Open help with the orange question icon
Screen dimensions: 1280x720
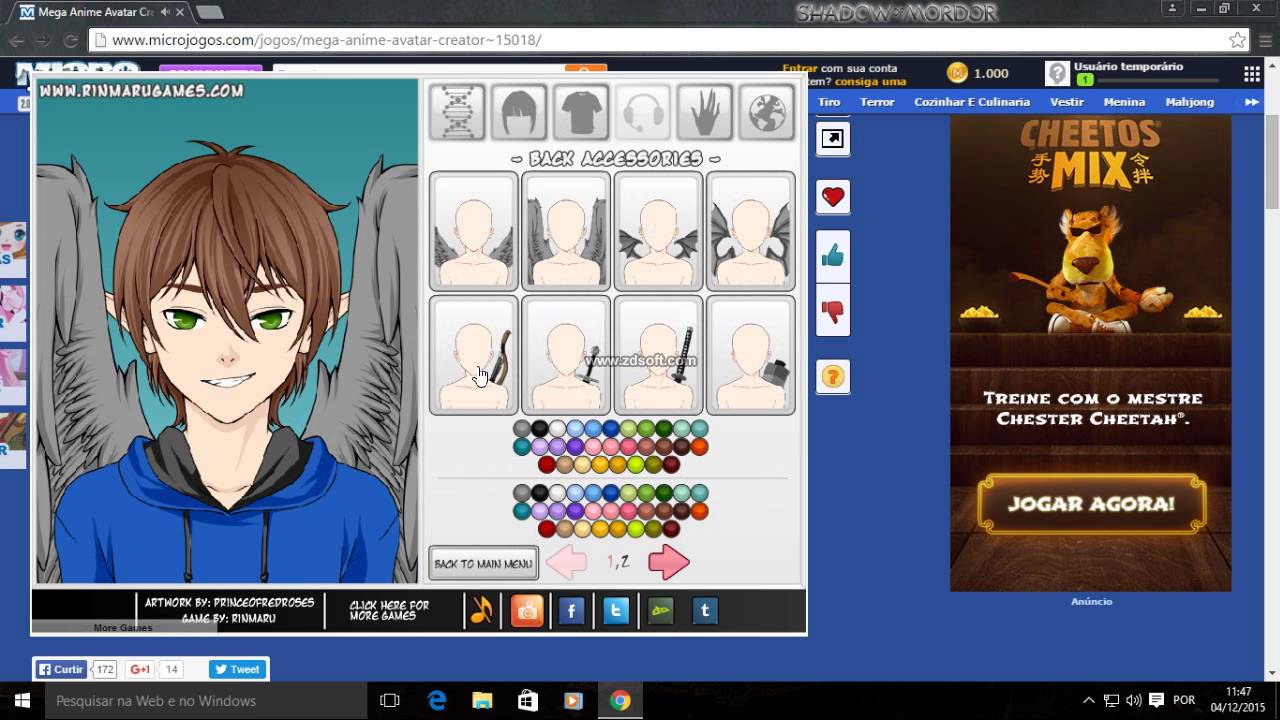click(833, 377)
